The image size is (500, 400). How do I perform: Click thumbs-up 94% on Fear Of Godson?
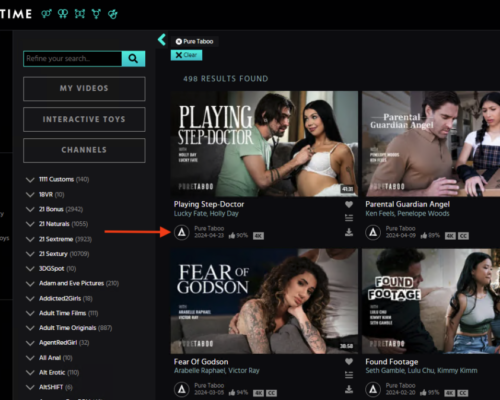(x=238, y=393)
